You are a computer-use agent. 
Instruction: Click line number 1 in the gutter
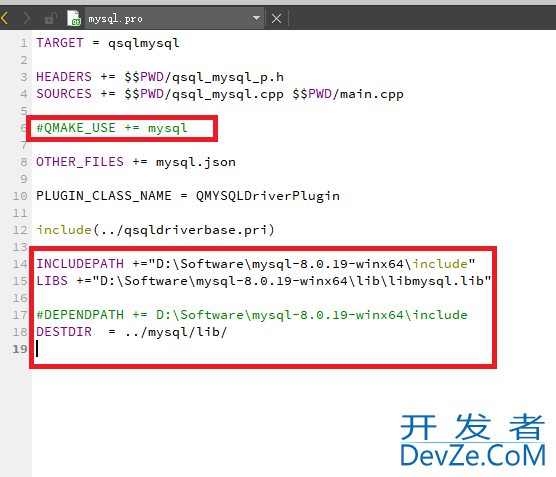coord(23,43)
